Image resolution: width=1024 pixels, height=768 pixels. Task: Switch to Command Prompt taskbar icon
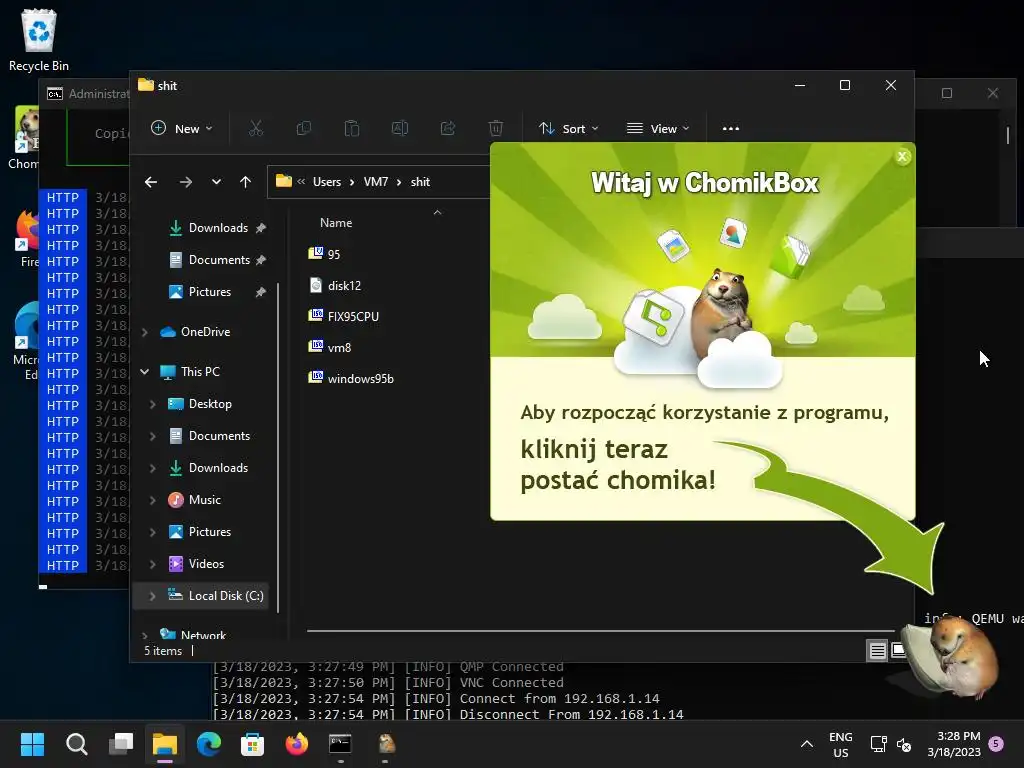pyautogui.click(x=340, y=744)
